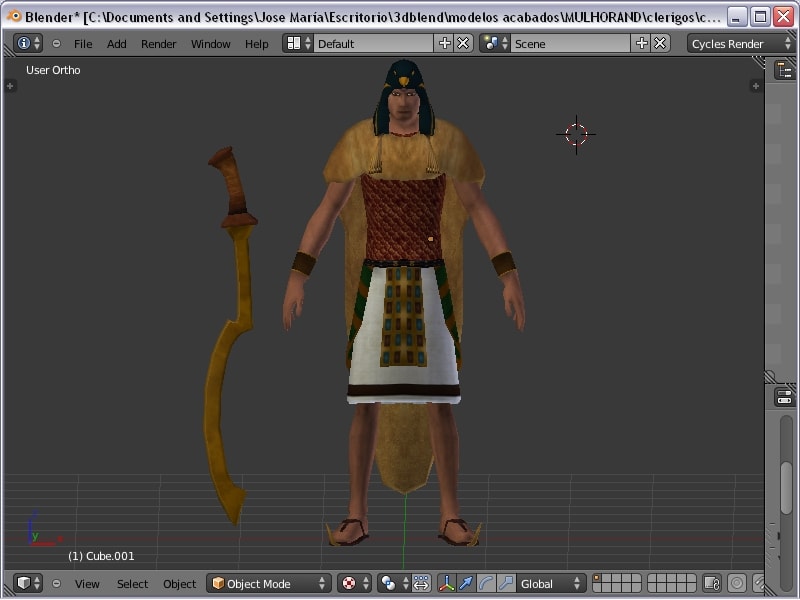Edit the Scene name field
800x600 pixels.
570,43
